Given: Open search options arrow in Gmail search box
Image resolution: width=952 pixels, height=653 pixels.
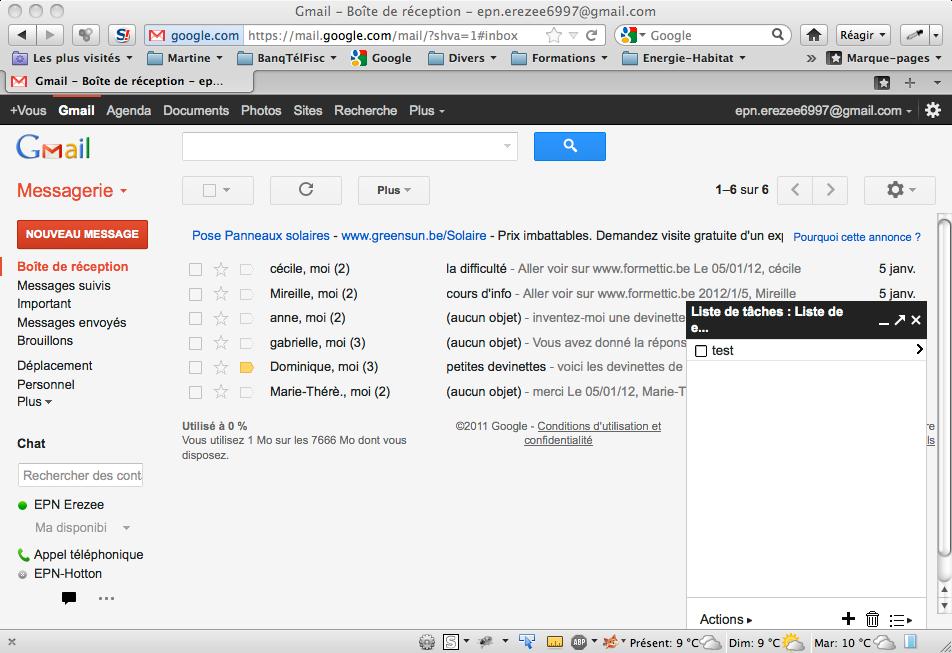Looking at the screenshot, I should coord(507,146).
